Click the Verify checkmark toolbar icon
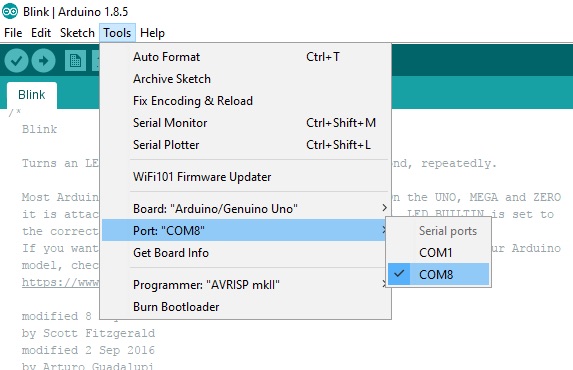573x370 pixels. tap(16, 60)
